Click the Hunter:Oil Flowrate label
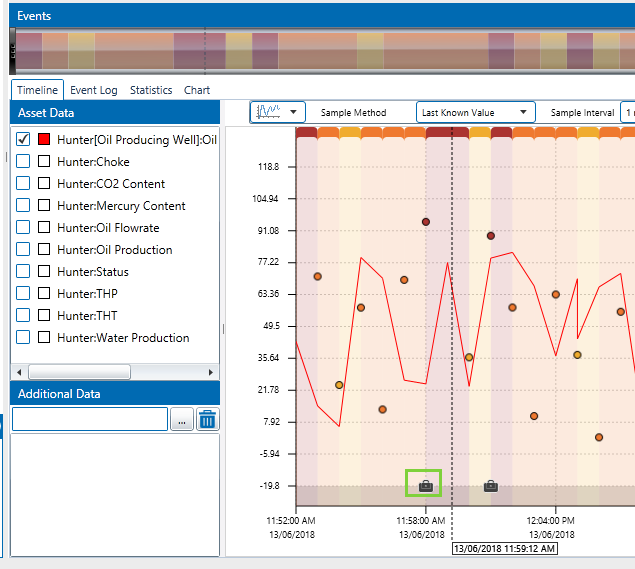Screen dimensions: 635x569 108,228
